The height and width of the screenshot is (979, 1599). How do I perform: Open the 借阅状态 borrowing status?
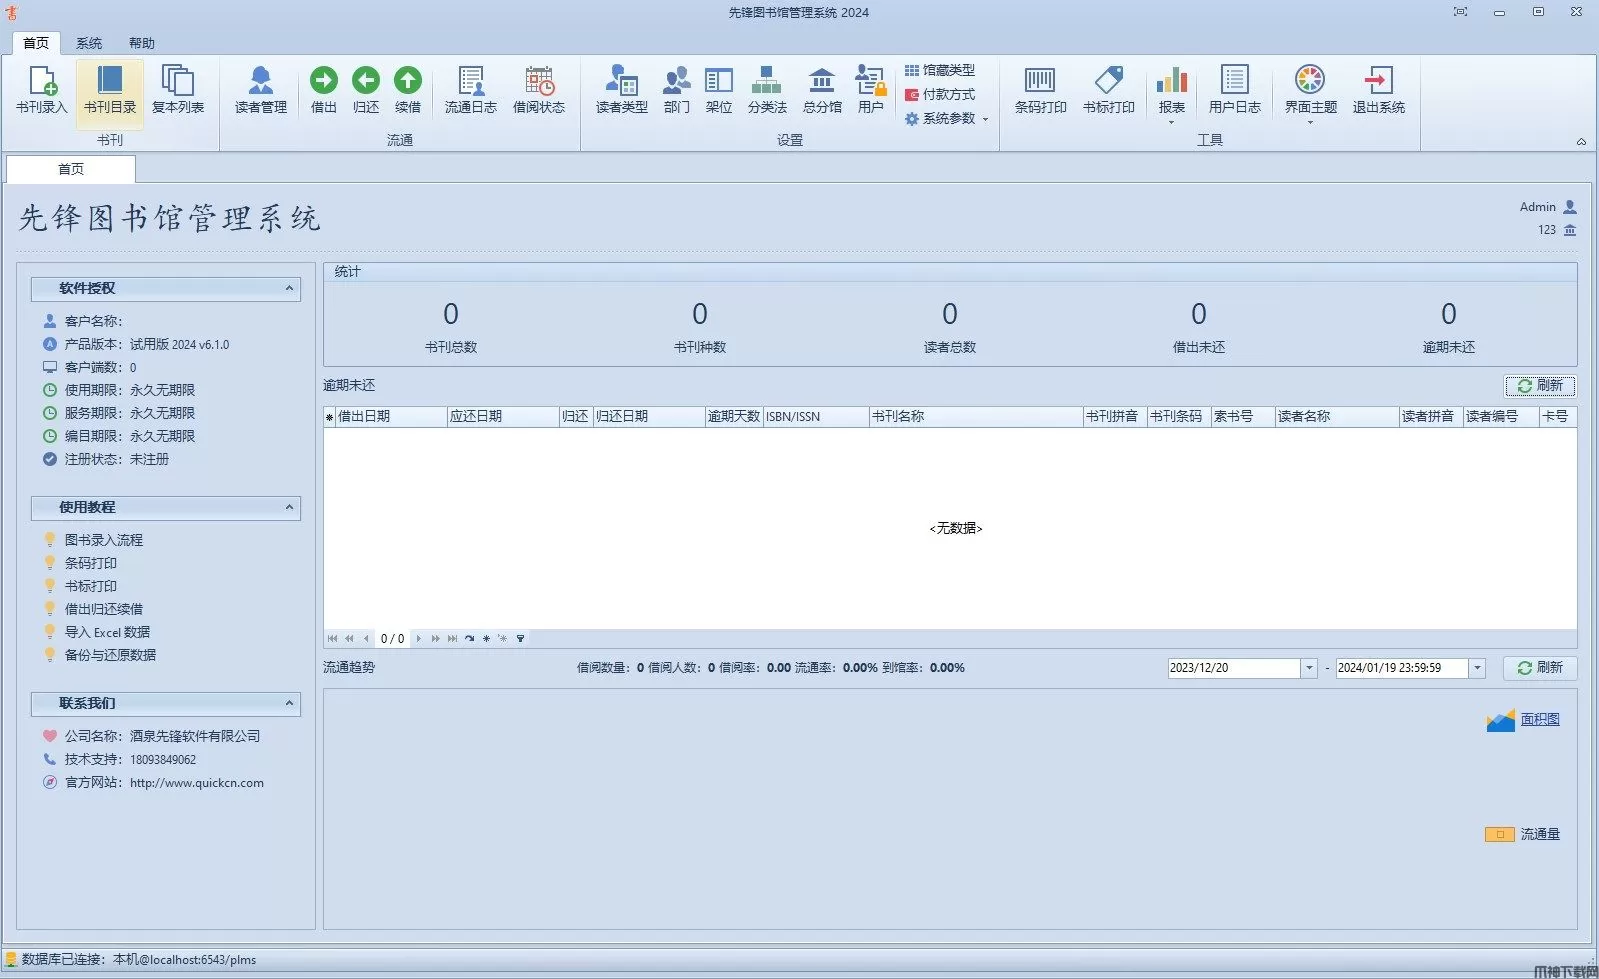(x=539, y=90)
